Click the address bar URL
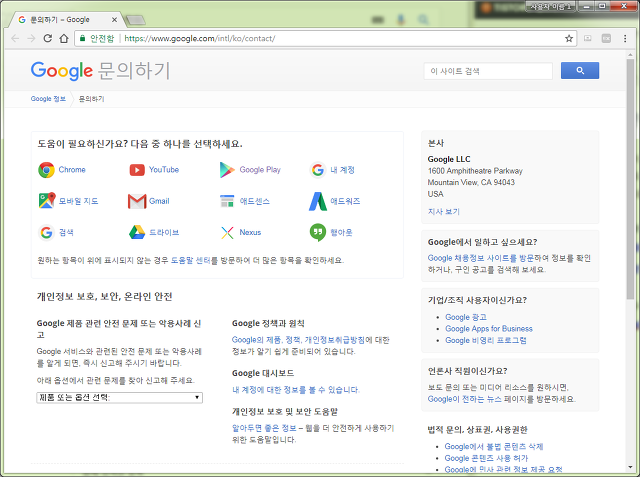 point(200,38)
